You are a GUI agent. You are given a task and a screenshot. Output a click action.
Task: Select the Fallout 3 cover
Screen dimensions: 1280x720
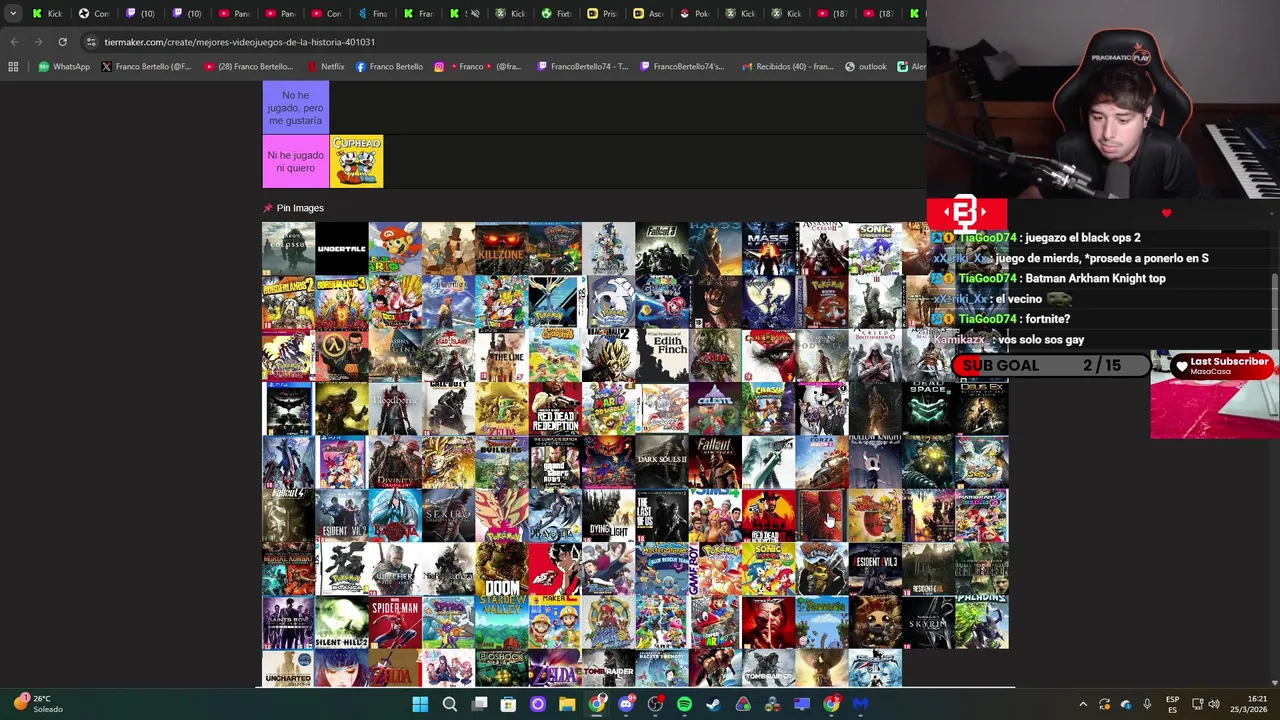click(x=661, y=248)
